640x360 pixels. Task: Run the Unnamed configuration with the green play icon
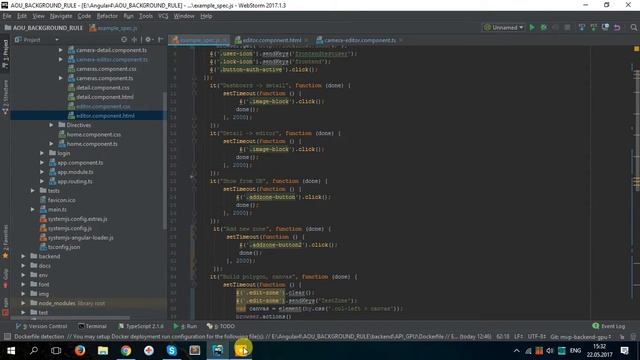pyautogui.click(x=532, y=28)
